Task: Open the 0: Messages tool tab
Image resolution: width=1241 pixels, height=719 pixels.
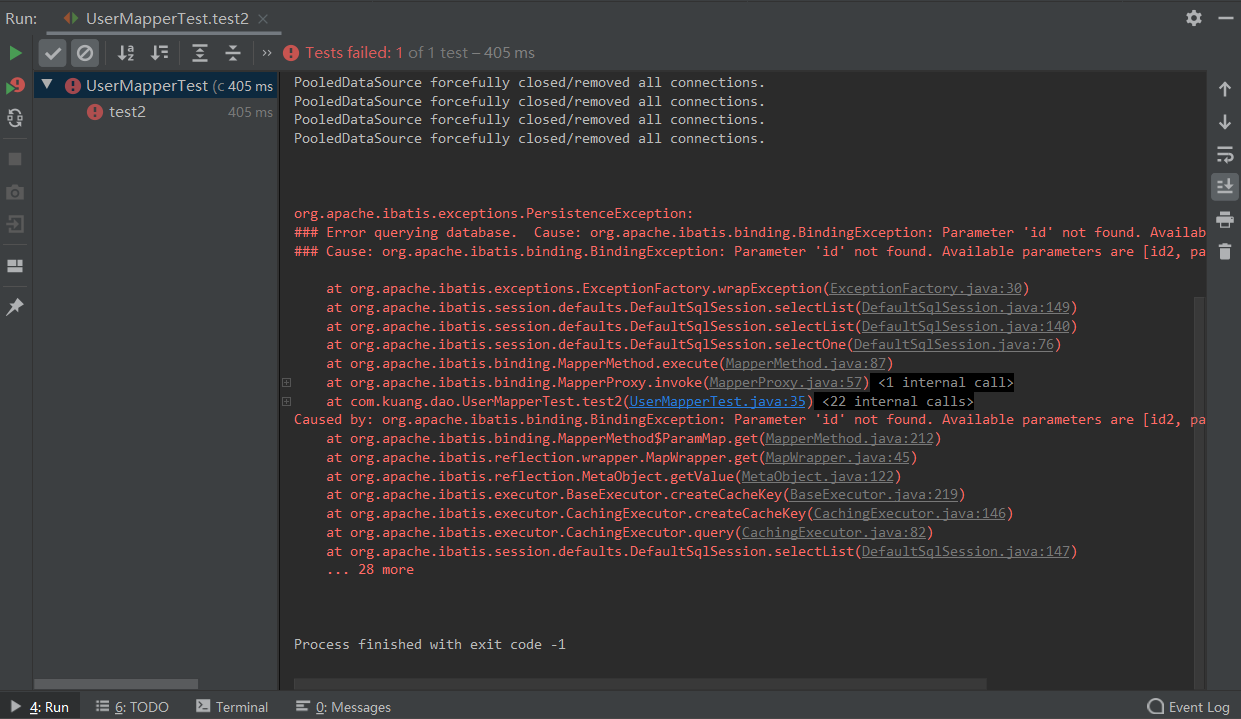Action: [x=343, y=707]
